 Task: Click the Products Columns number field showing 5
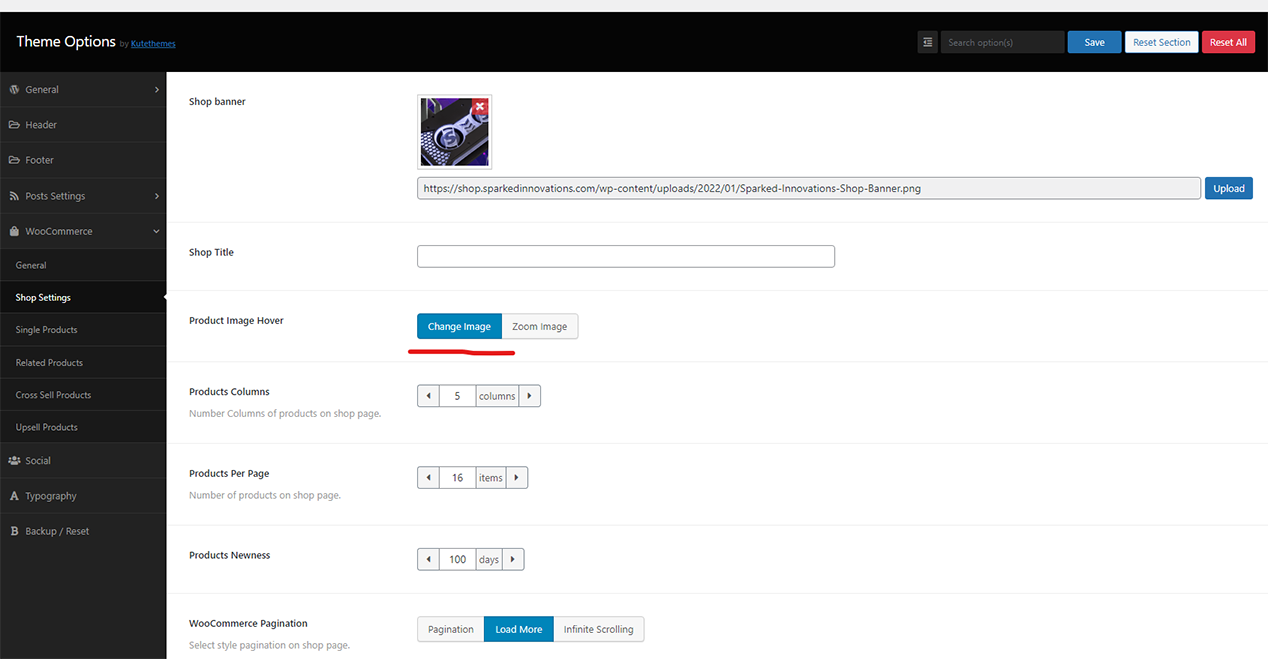coord(457,396)
